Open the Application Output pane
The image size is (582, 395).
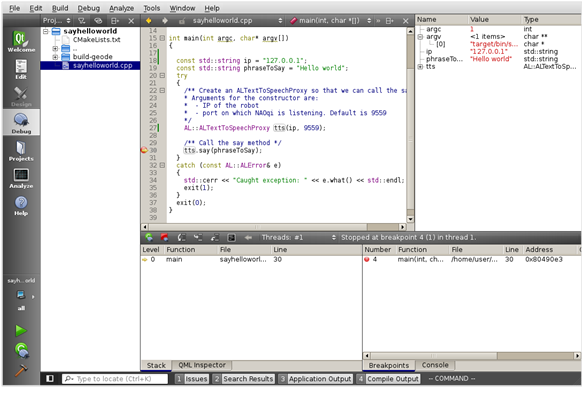point(315,379)
